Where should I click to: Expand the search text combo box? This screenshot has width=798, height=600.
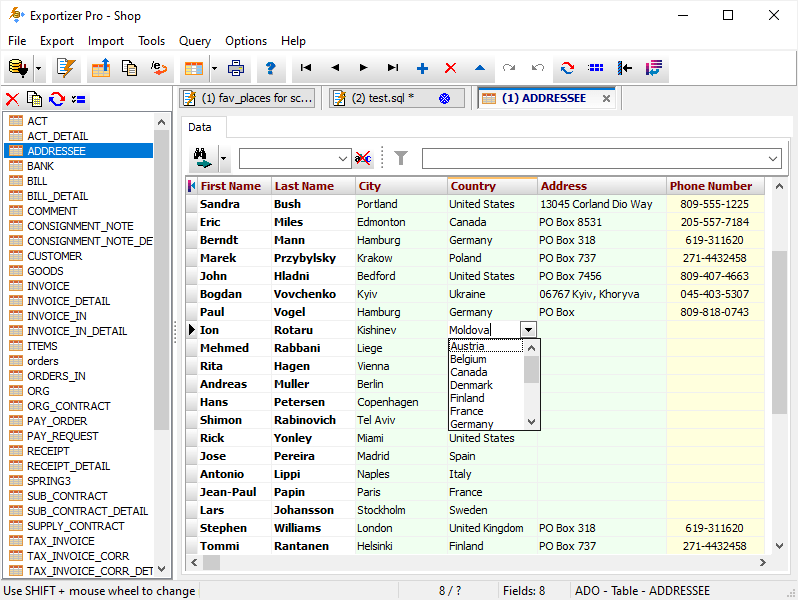(x=345, y=158)
